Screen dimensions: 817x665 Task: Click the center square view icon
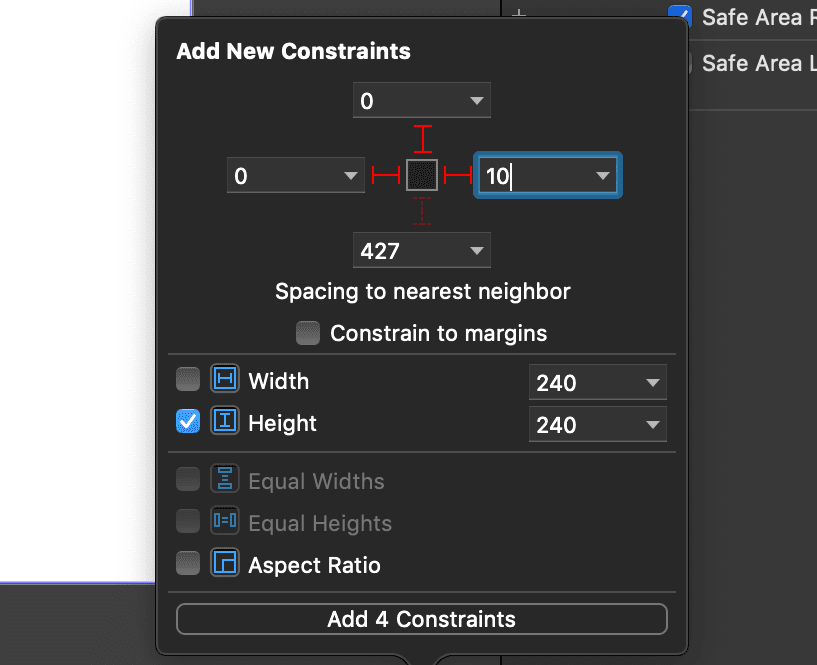(422, 175)
